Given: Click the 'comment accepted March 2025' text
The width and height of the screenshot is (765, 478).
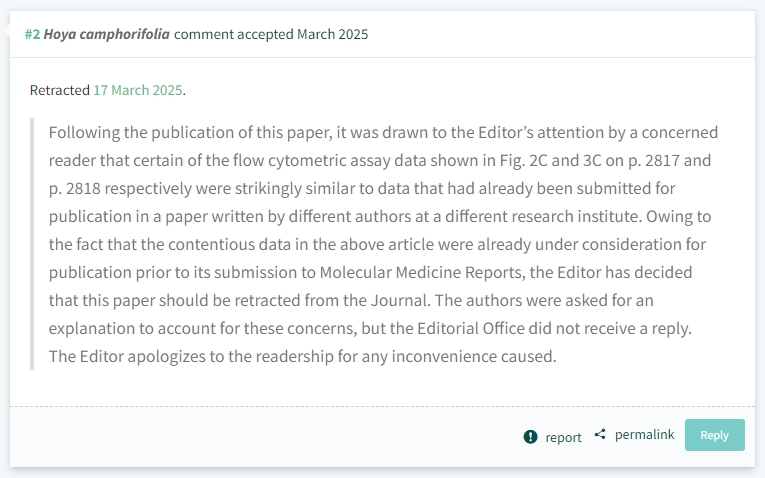Looking at the screenshot, I should coord(271,34).
